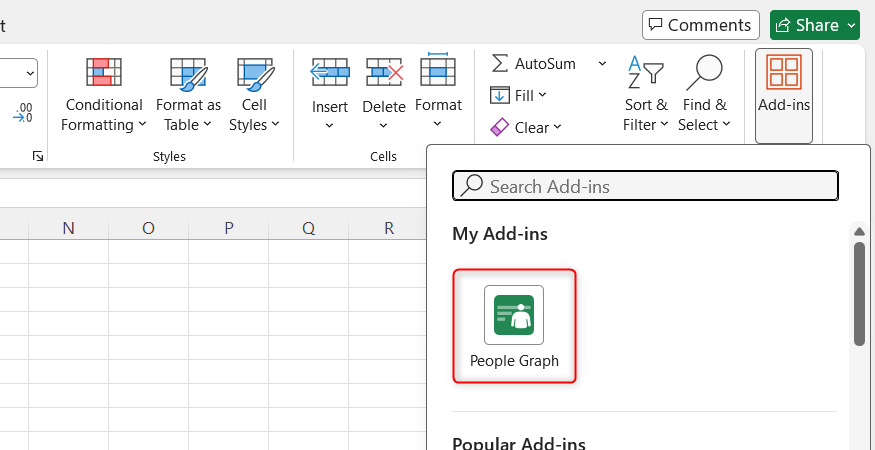Expand the Fill dropdown chevron
This screenshot has width=875, height=450.
[x=542, y=95]
